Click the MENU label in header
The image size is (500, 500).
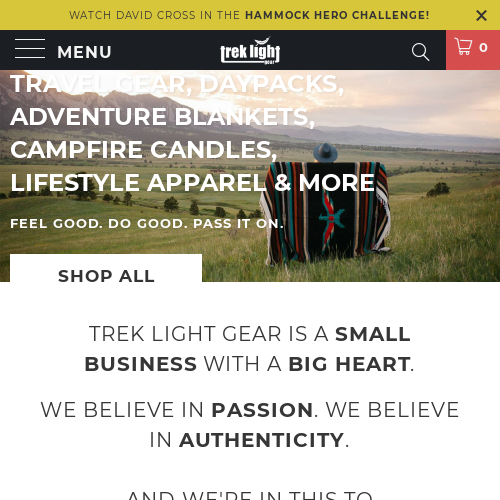pyautogui.click(x=84, y=52)
